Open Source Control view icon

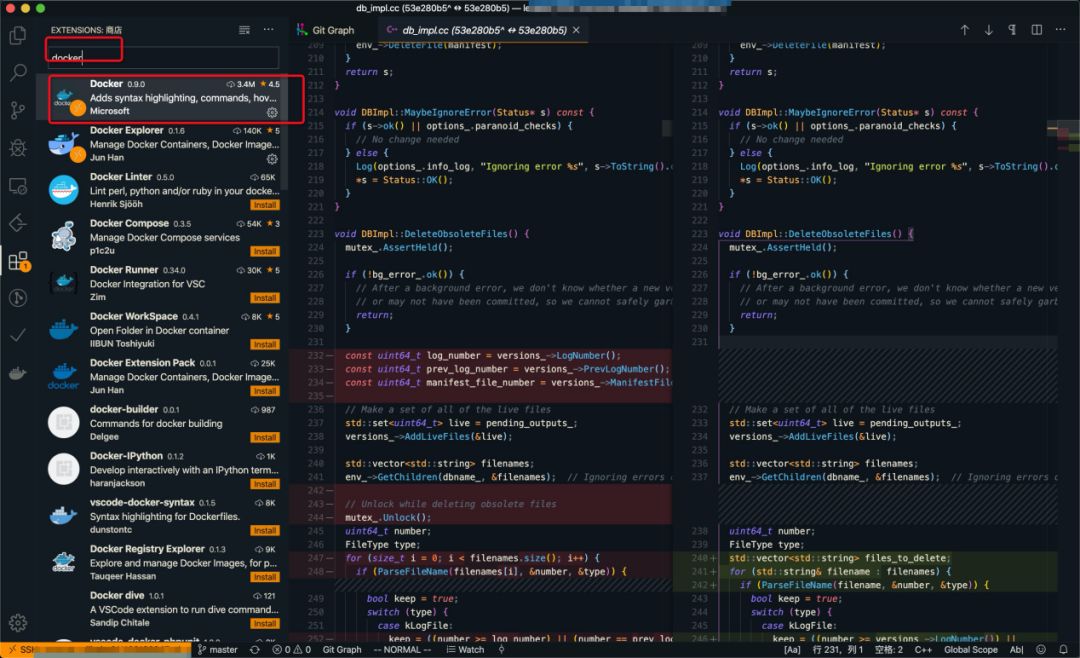coord(18,110)
